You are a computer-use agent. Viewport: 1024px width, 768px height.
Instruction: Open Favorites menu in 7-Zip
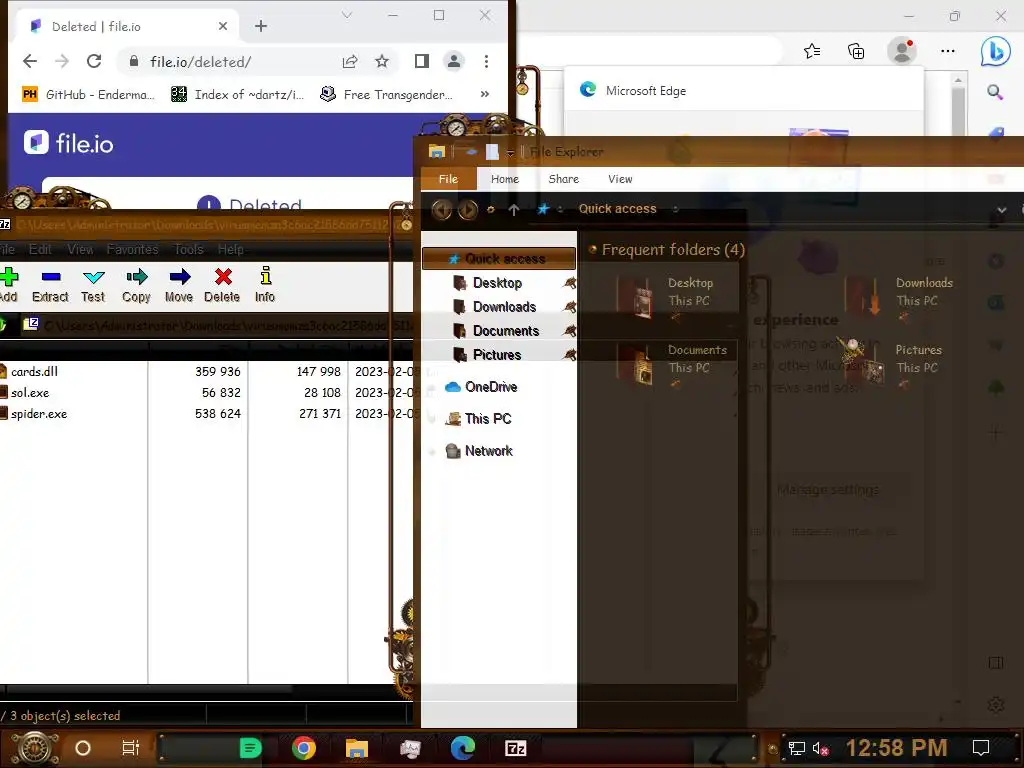(x=133, y=249)
